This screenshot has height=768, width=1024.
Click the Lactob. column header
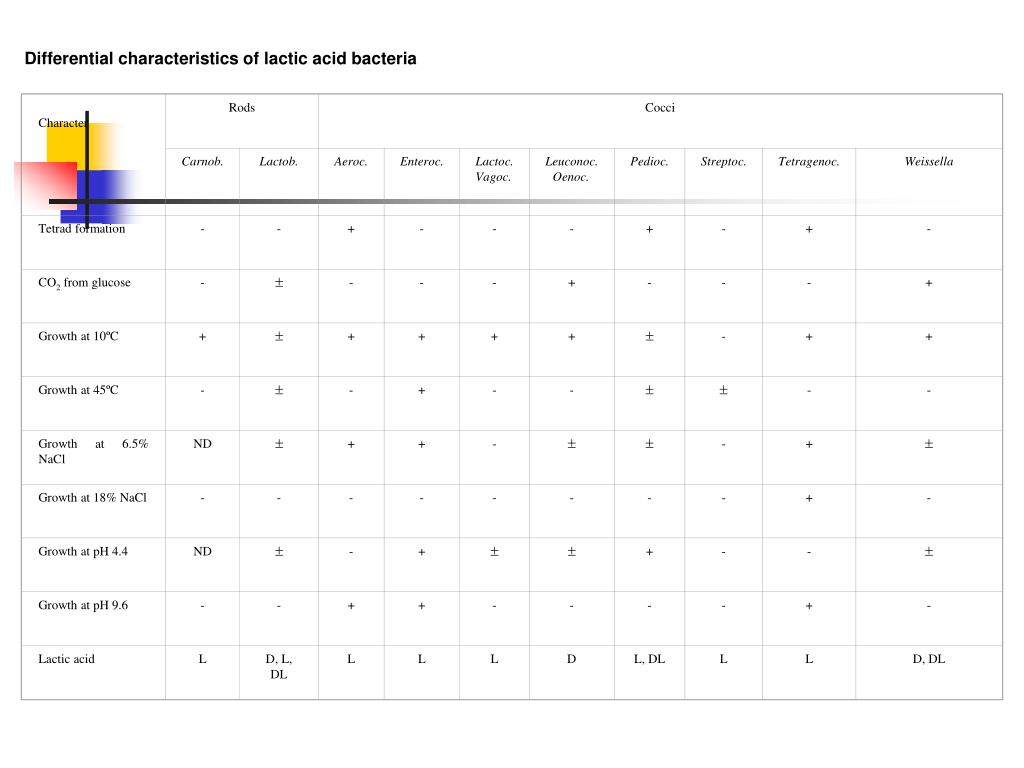(x=278, y=161)
